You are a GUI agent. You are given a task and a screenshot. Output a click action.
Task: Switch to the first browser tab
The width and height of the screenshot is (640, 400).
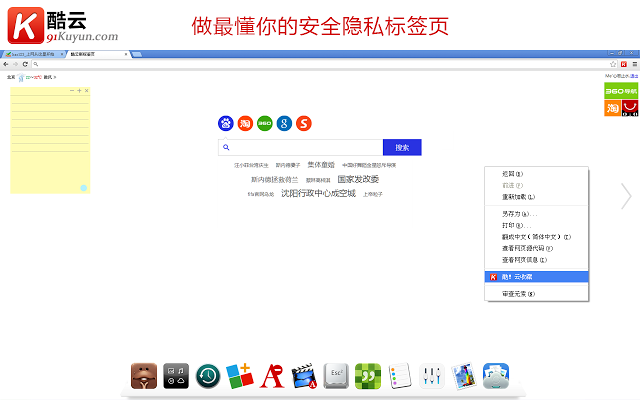click(x=33, y=54)
